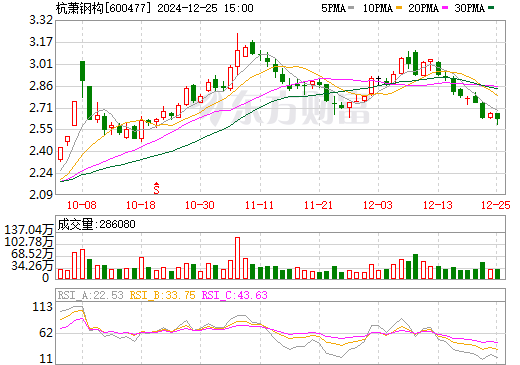Screen dimensions: 520x365
Task: Click the 10PMA legend label
Action: coord(377,8)
